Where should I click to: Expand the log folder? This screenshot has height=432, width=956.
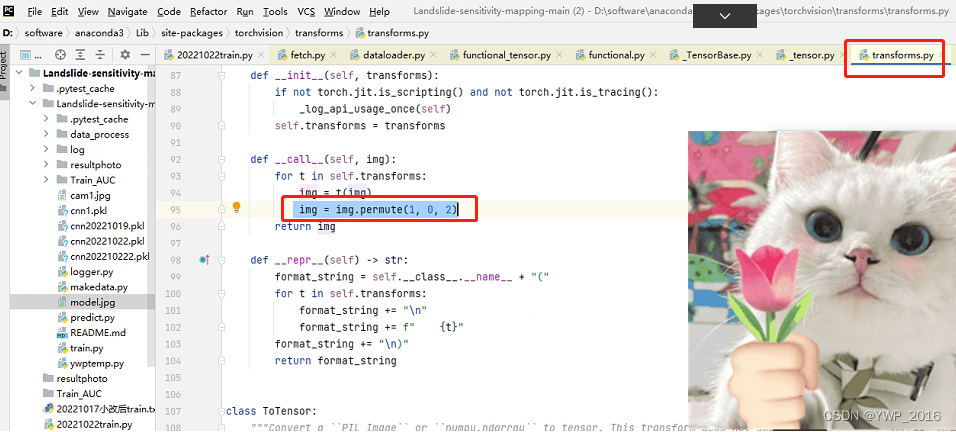46,149
